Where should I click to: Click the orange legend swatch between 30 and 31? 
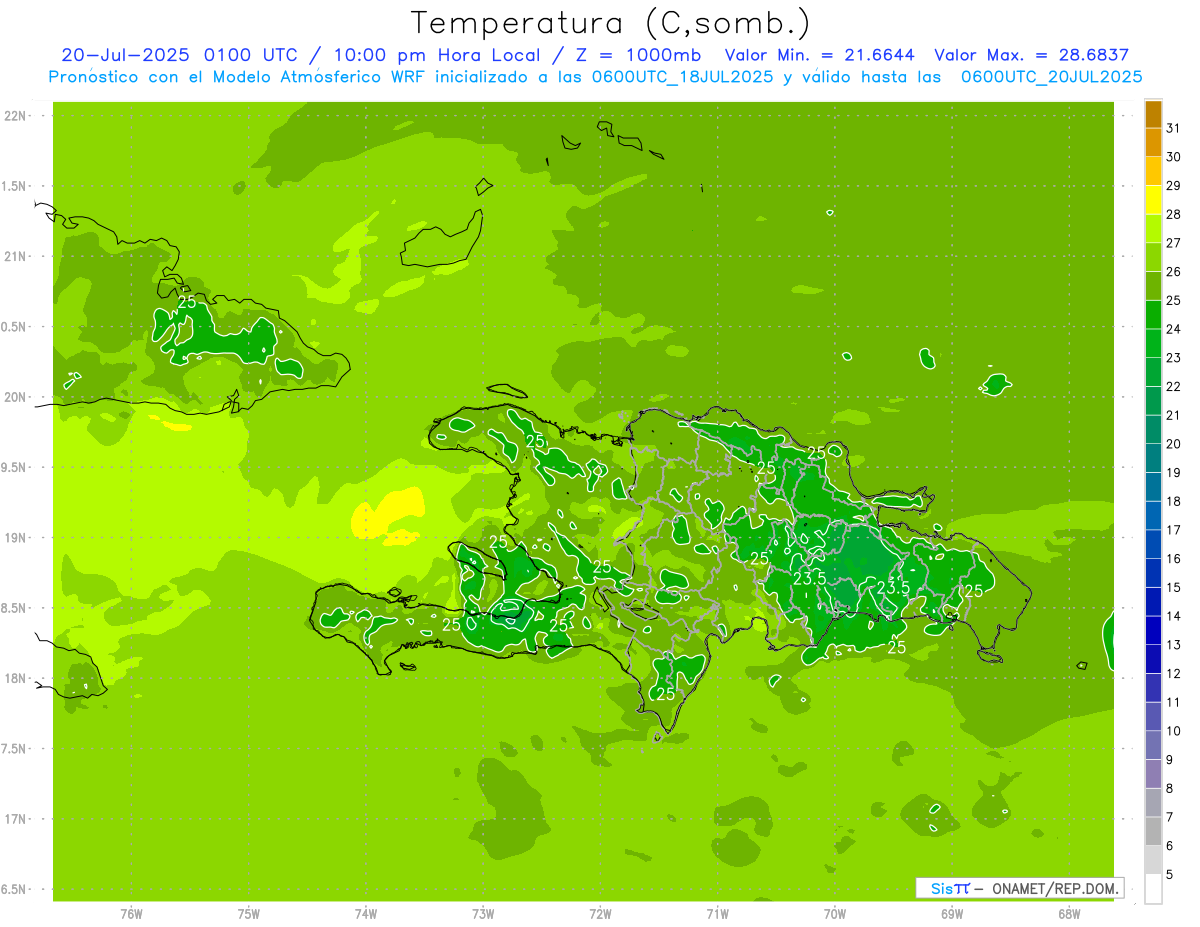click(x=1153, y=143)
